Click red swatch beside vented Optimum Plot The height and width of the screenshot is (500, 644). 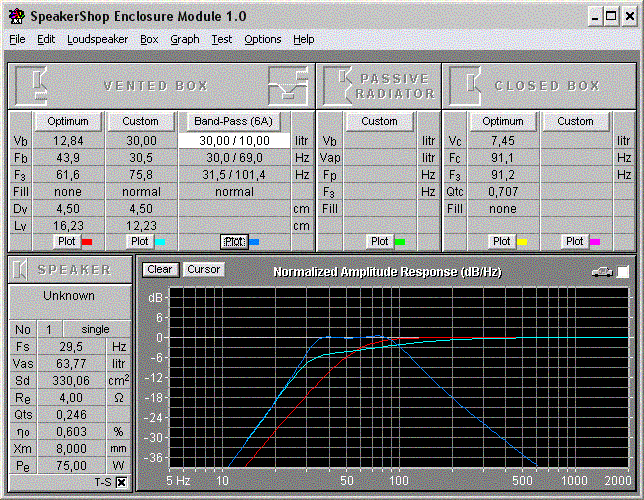click(x=87, y=242)
